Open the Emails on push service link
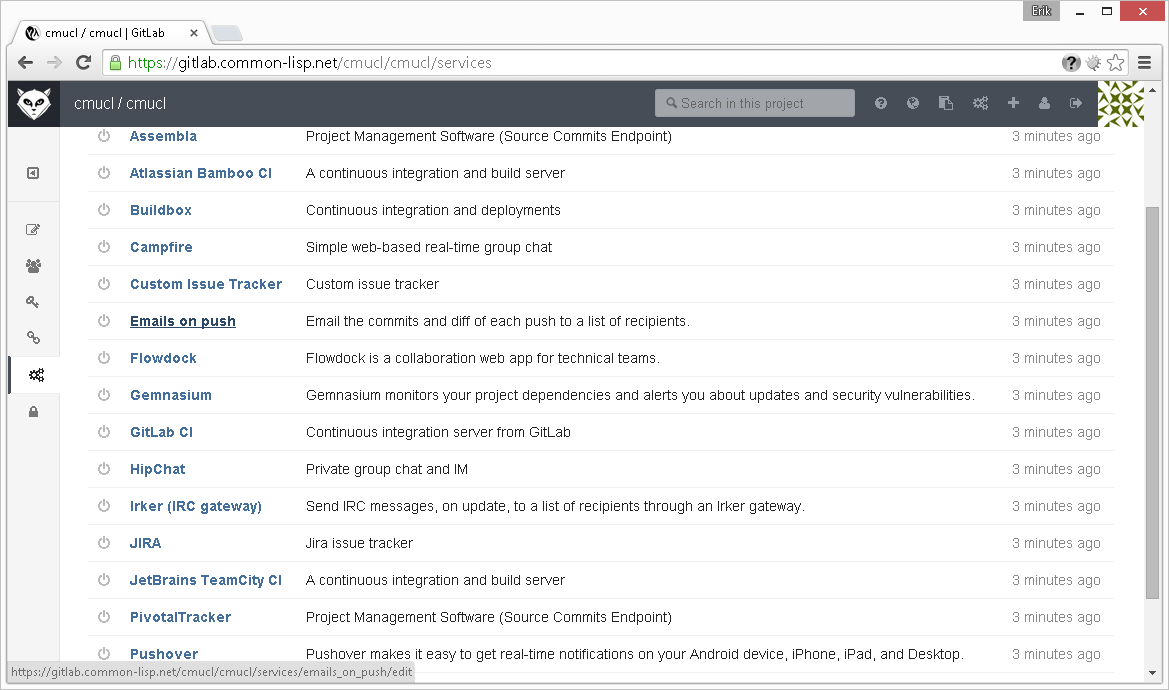The height and width of the screenshot is (690, 1169). click(x=183, y=321)
